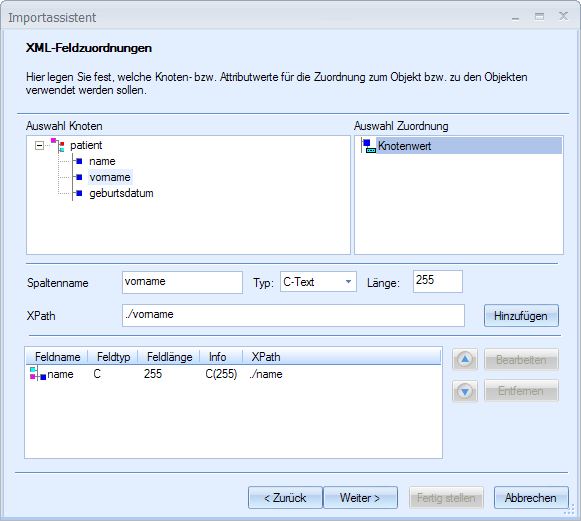Go back with the Zurück button
This screenshot has height=521, width=581.
click(x=285, y=498)
